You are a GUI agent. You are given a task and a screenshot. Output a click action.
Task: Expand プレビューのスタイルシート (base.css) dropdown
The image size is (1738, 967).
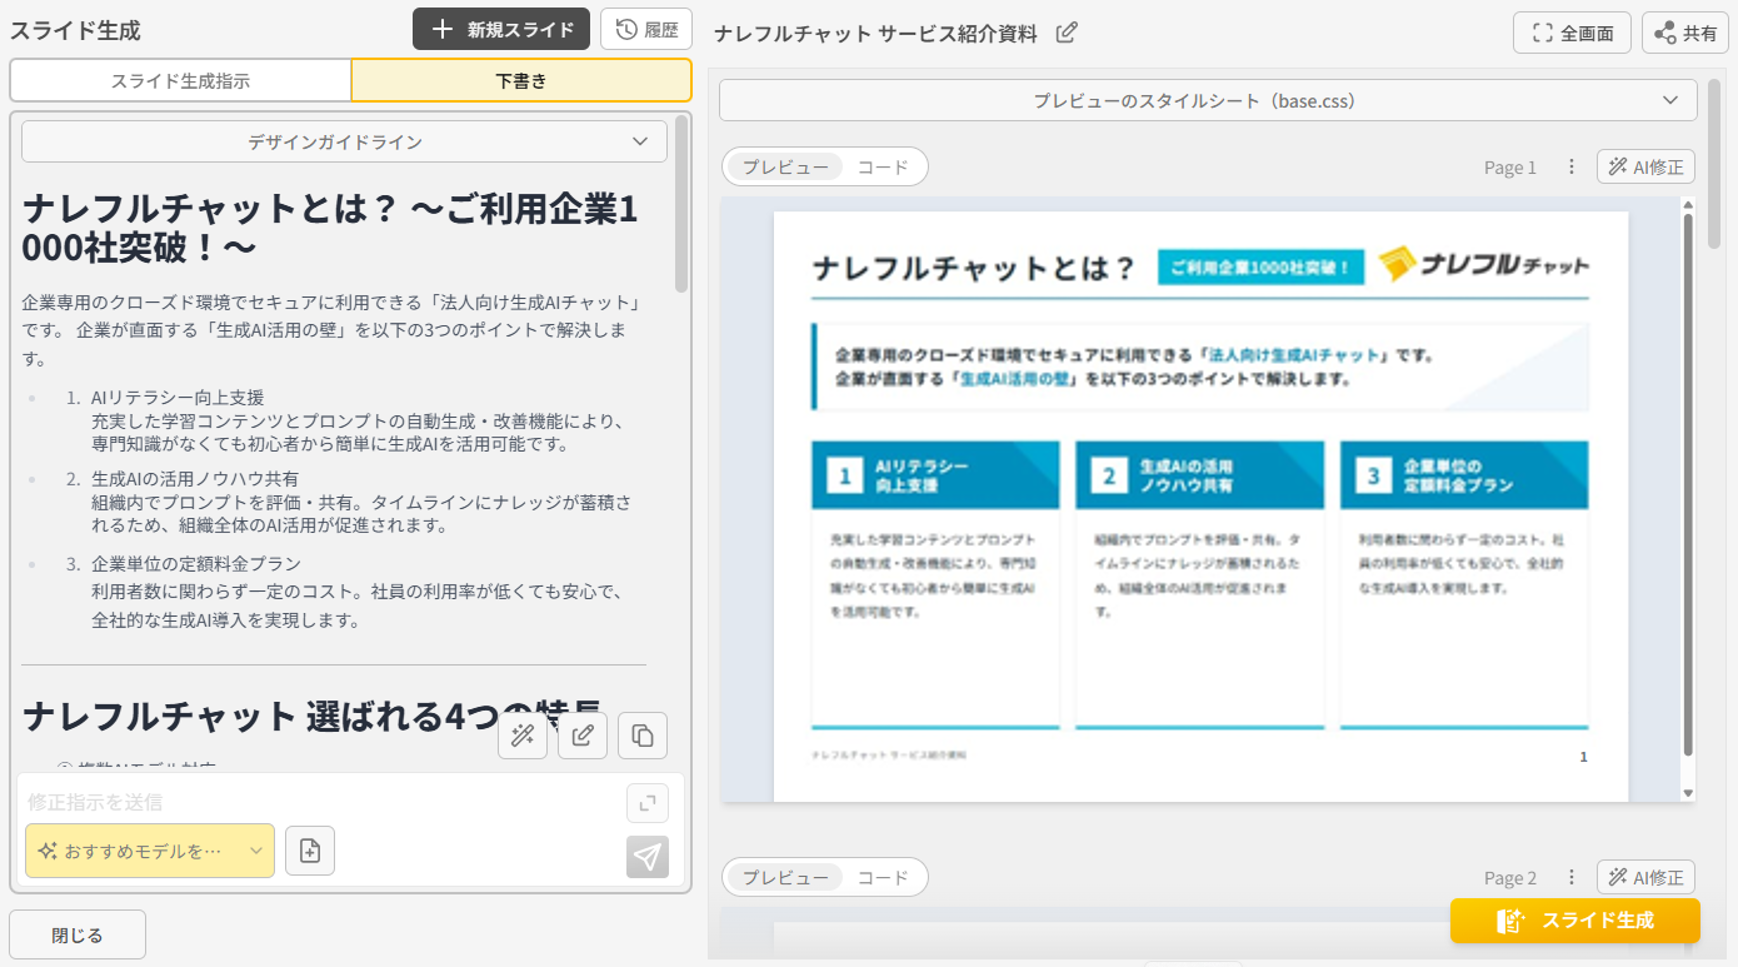pyautogui.click(x=1207, y=101)
